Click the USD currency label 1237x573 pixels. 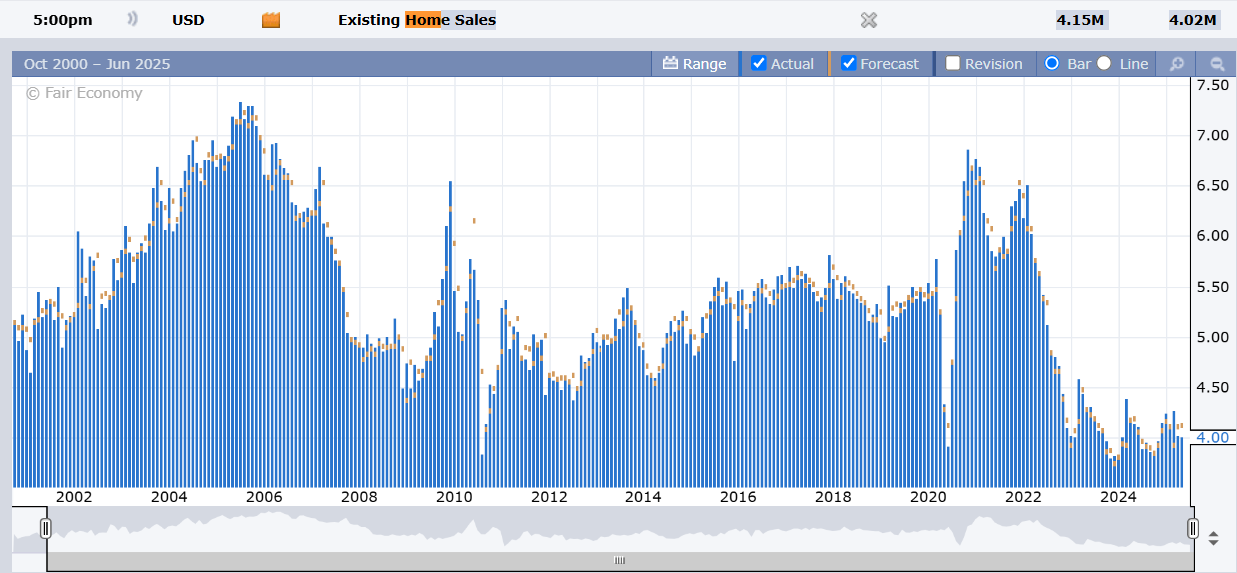[188, 20]
